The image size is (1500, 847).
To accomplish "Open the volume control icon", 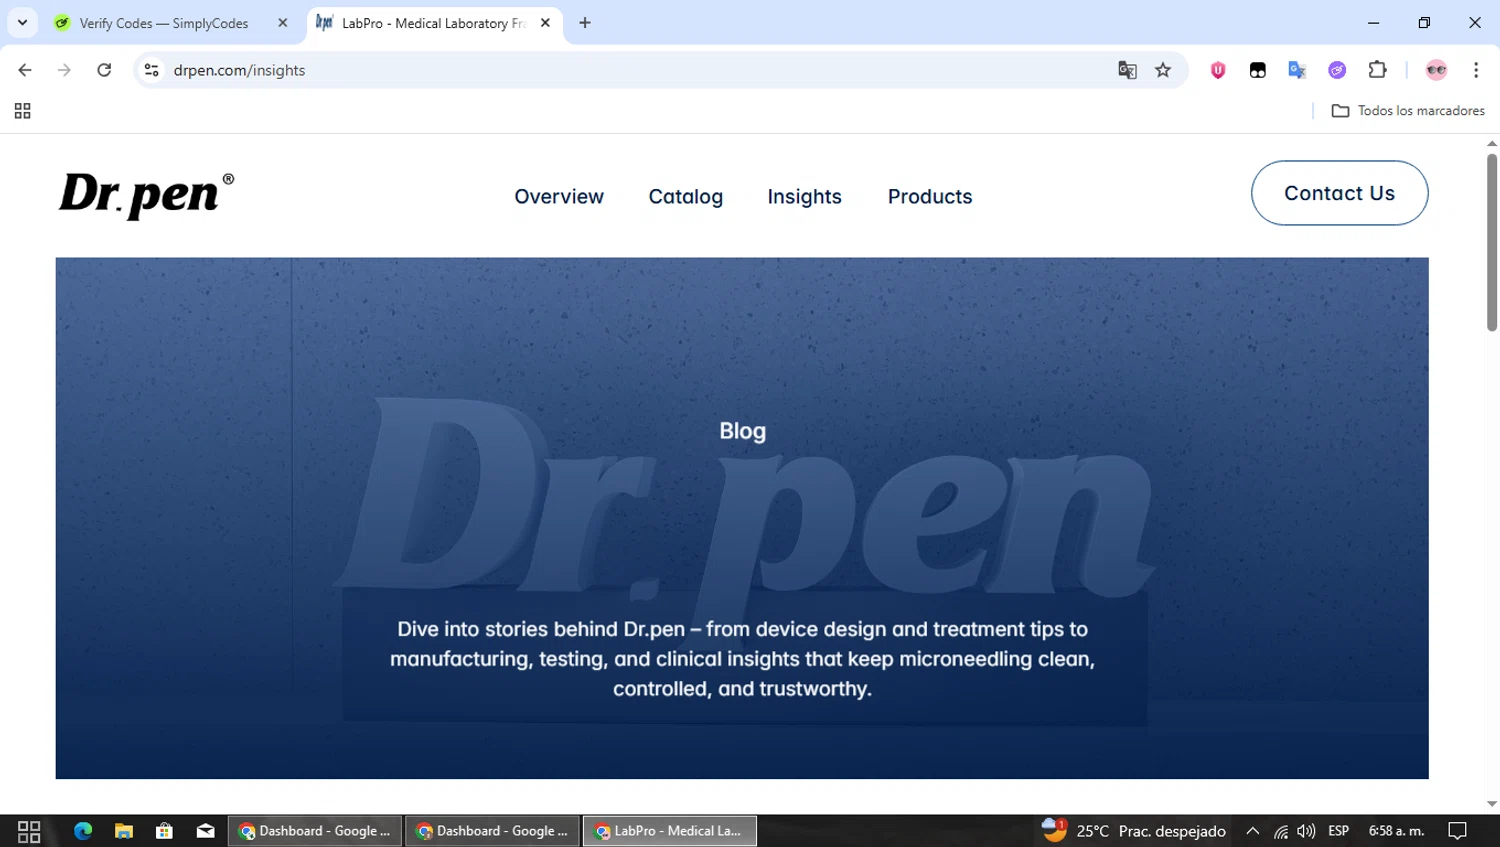I will point(1306,831).
